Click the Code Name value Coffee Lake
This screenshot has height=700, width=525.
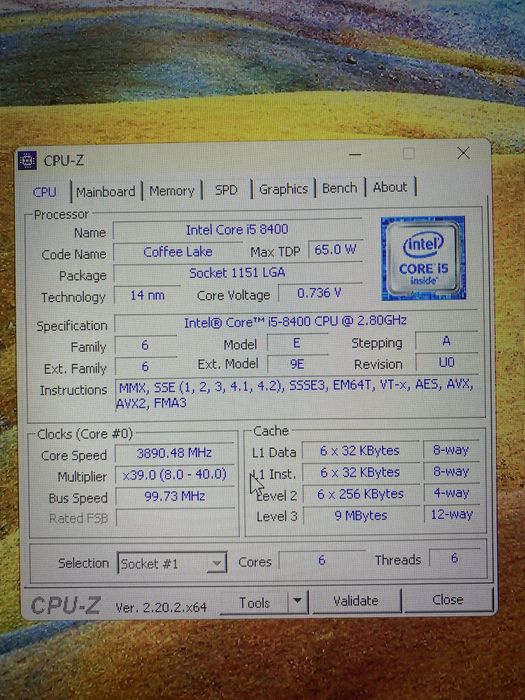(178, 252)
